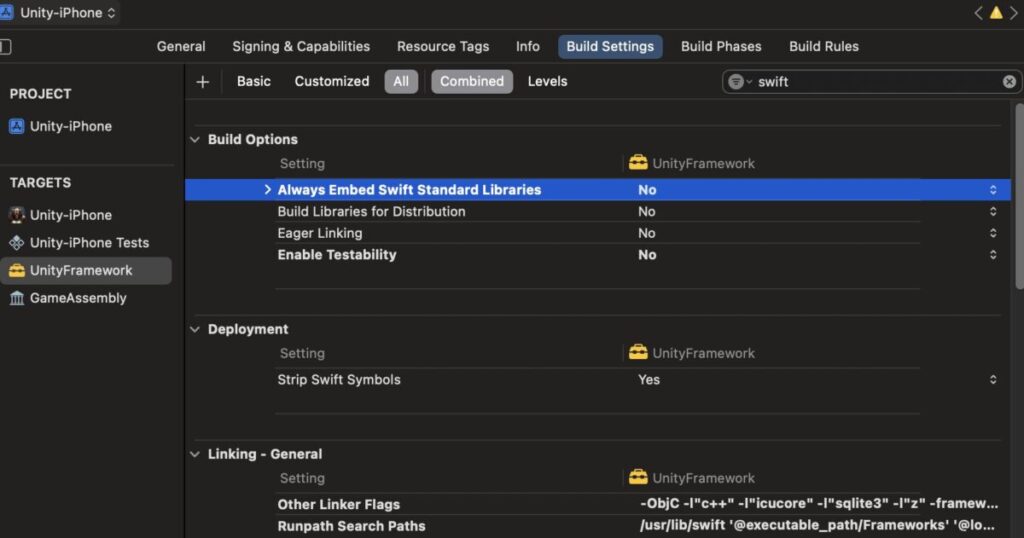
Task: Click the vertical scrollbar of settings list
Action: tap(1019, 196)
